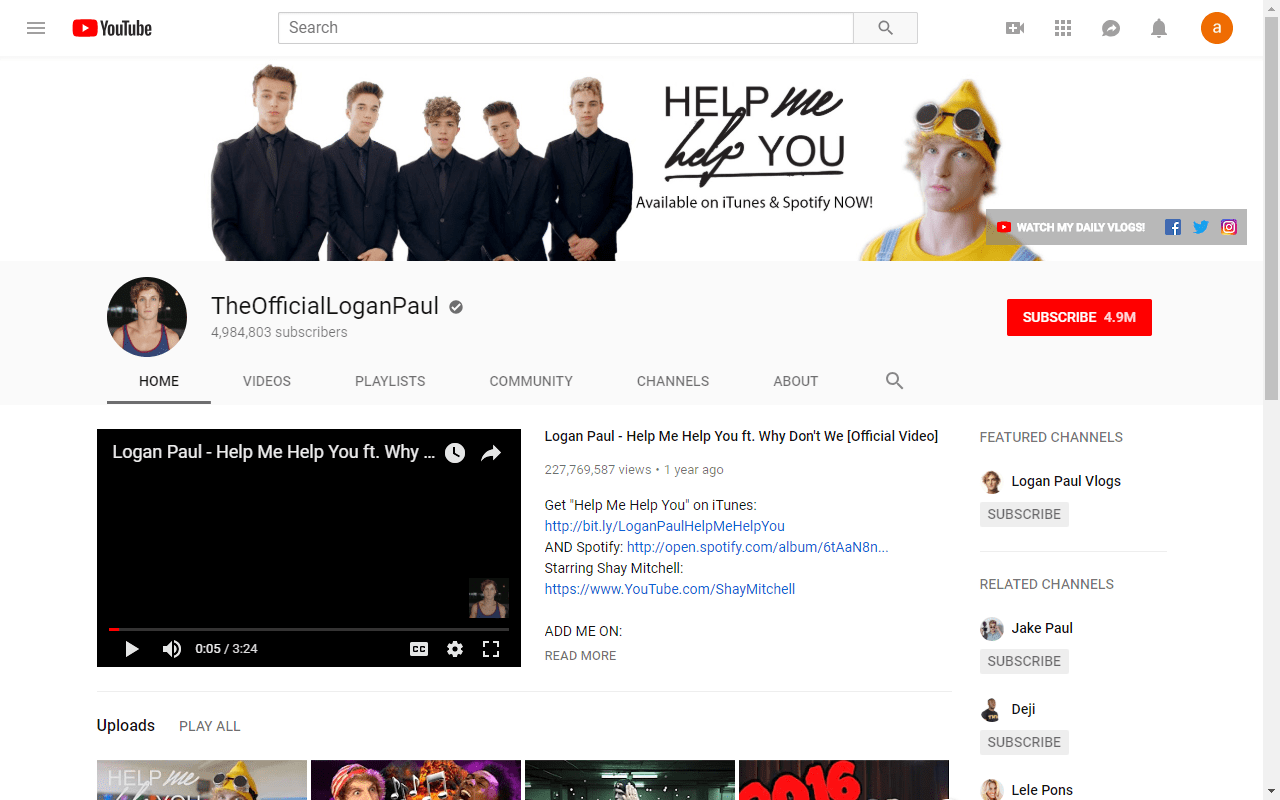Click the 227,769,587 views text
1280x800 pixels.
point(598,470)
